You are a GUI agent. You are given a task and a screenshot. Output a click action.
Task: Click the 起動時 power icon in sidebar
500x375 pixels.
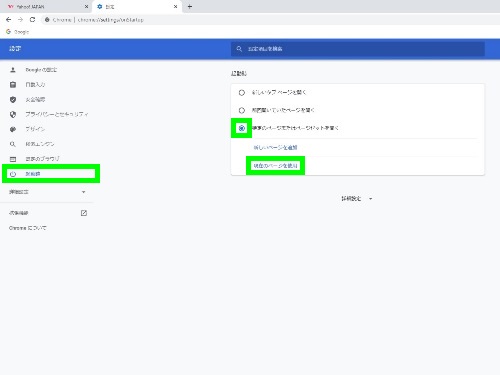[13, 174]
